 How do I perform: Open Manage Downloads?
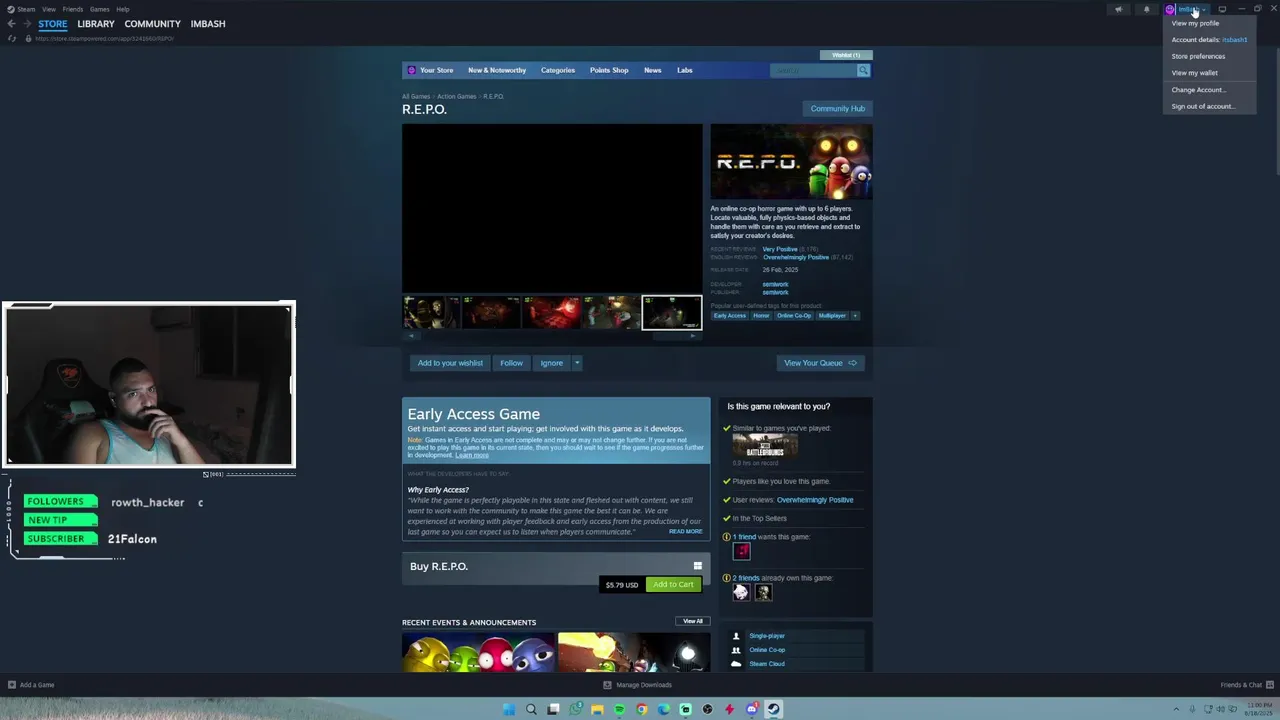point(638,685)
